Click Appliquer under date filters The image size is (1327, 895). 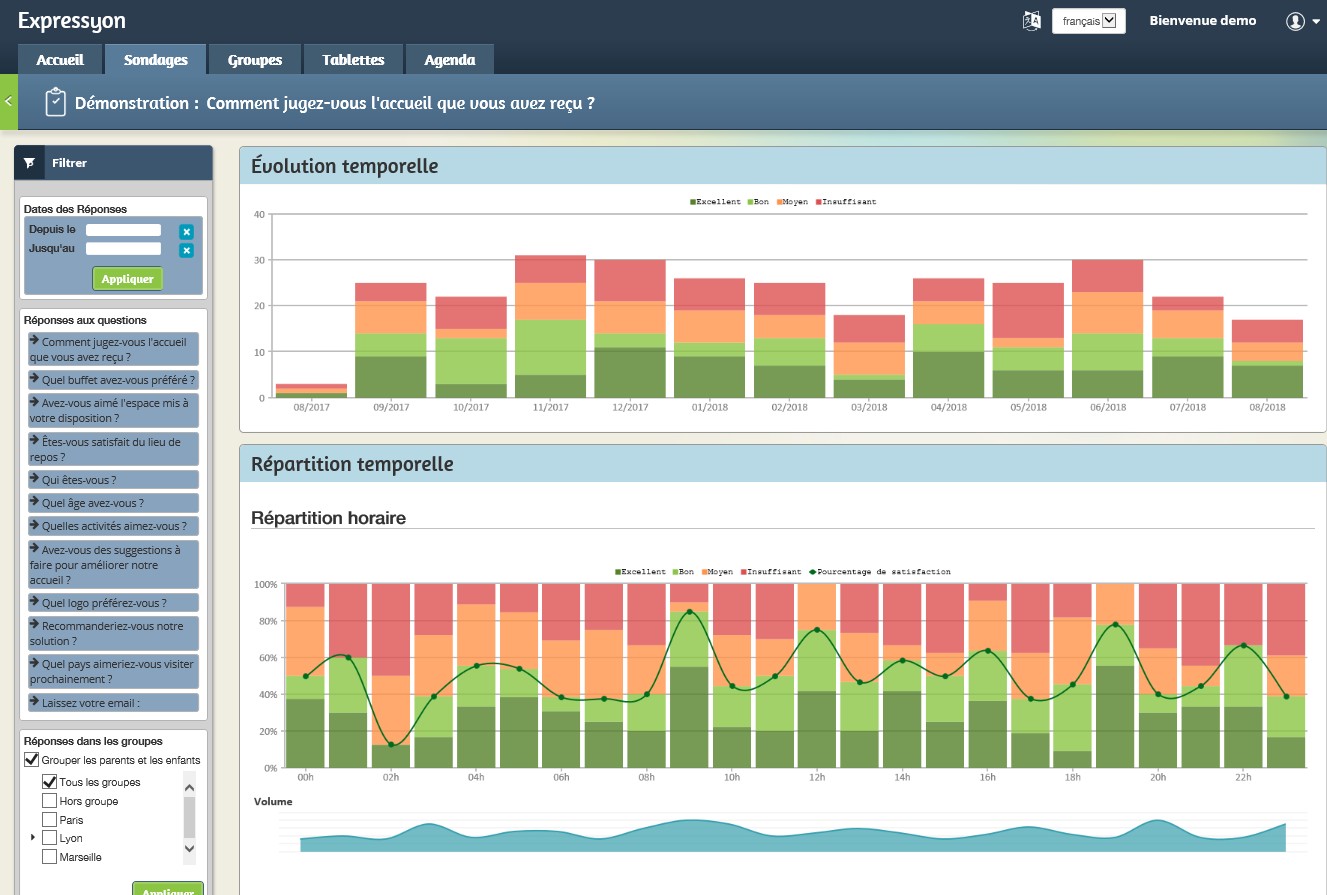127,279
